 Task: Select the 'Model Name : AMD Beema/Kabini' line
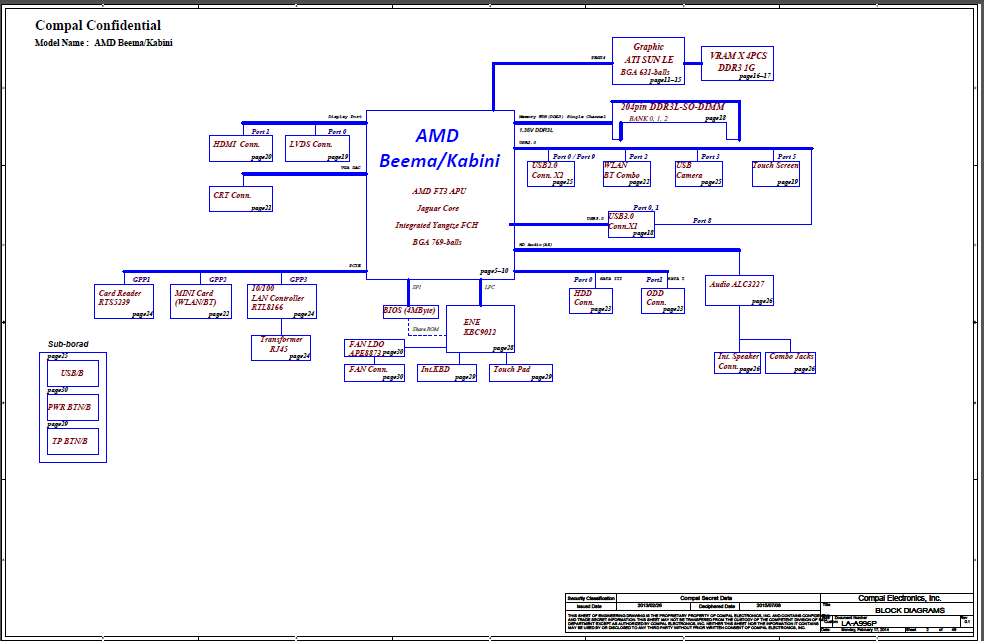(x=104, y=43)
